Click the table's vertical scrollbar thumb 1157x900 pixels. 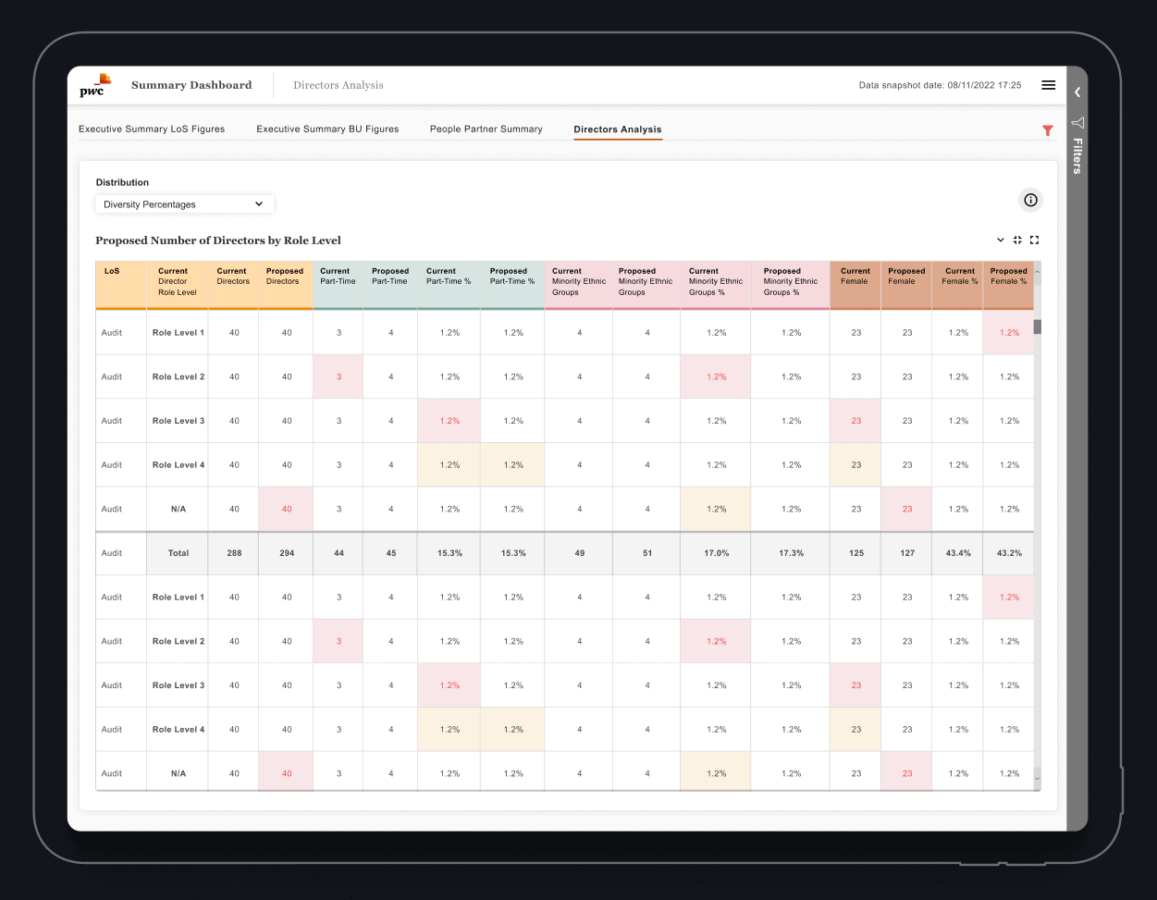coord(1037,326)
